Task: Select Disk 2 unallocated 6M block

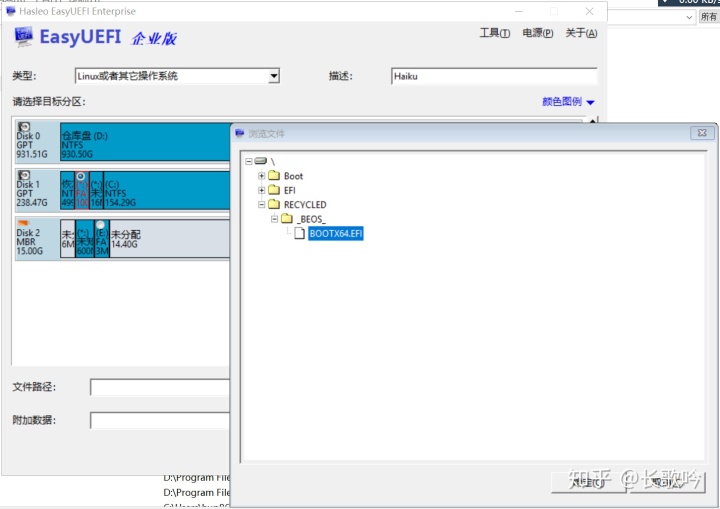Action: (x=68, y=239)
